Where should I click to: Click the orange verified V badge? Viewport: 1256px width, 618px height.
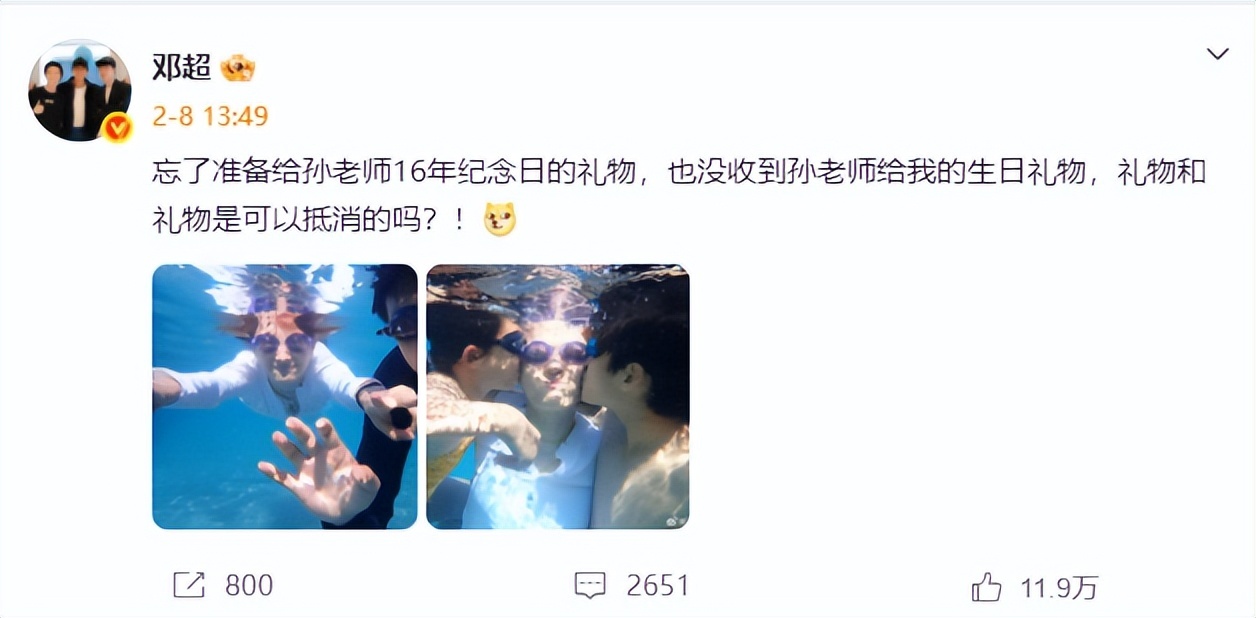click(x=118, y=127)
